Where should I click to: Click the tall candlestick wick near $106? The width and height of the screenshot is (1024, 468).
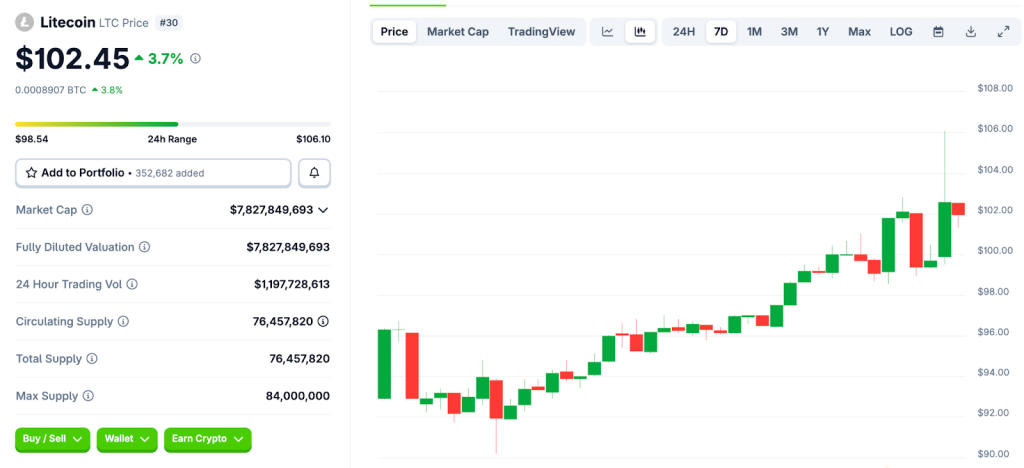tap(944, 160)
